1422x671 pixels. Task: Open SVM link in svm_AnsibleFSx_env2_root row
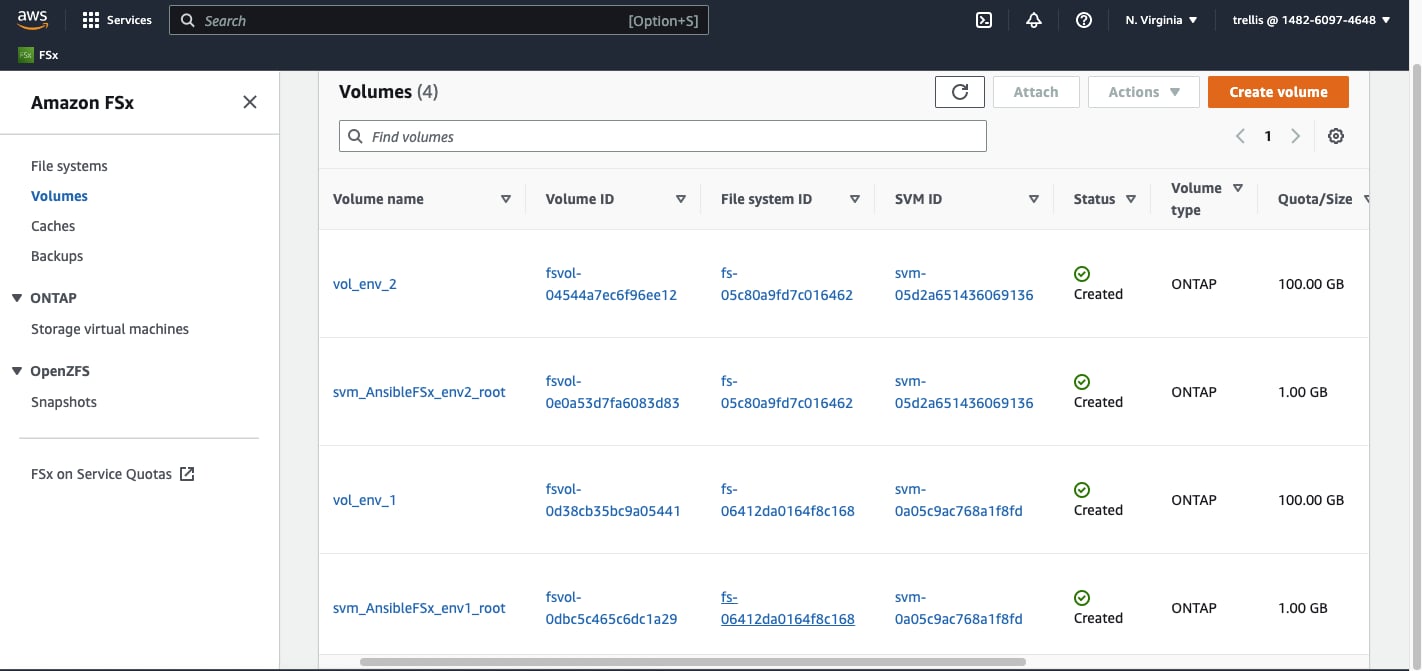tap(964, 392)
